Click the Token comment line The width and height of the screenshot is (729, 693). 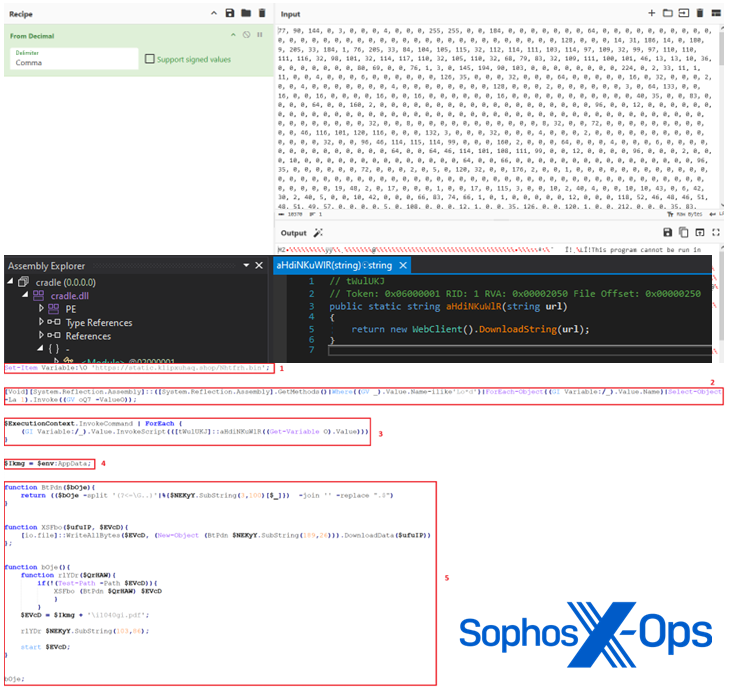[515, 294]
